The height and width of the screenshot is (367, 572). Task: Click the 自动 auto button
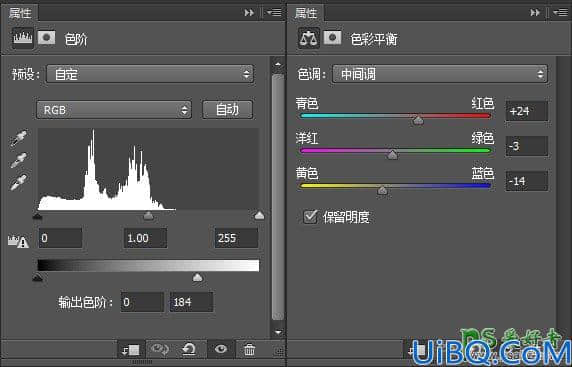coord(227,109)
